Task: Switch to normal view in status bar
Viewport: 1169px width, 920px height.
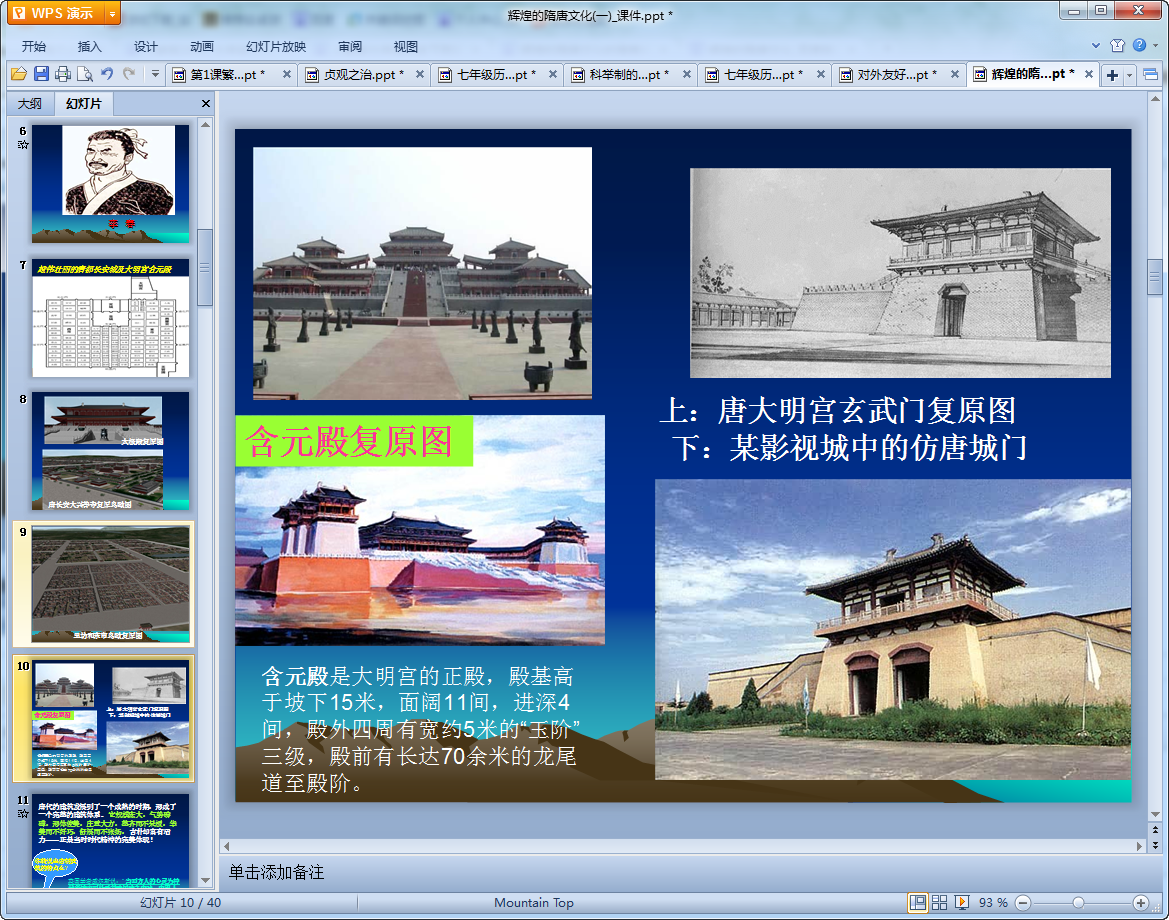Action: (917, 902)
